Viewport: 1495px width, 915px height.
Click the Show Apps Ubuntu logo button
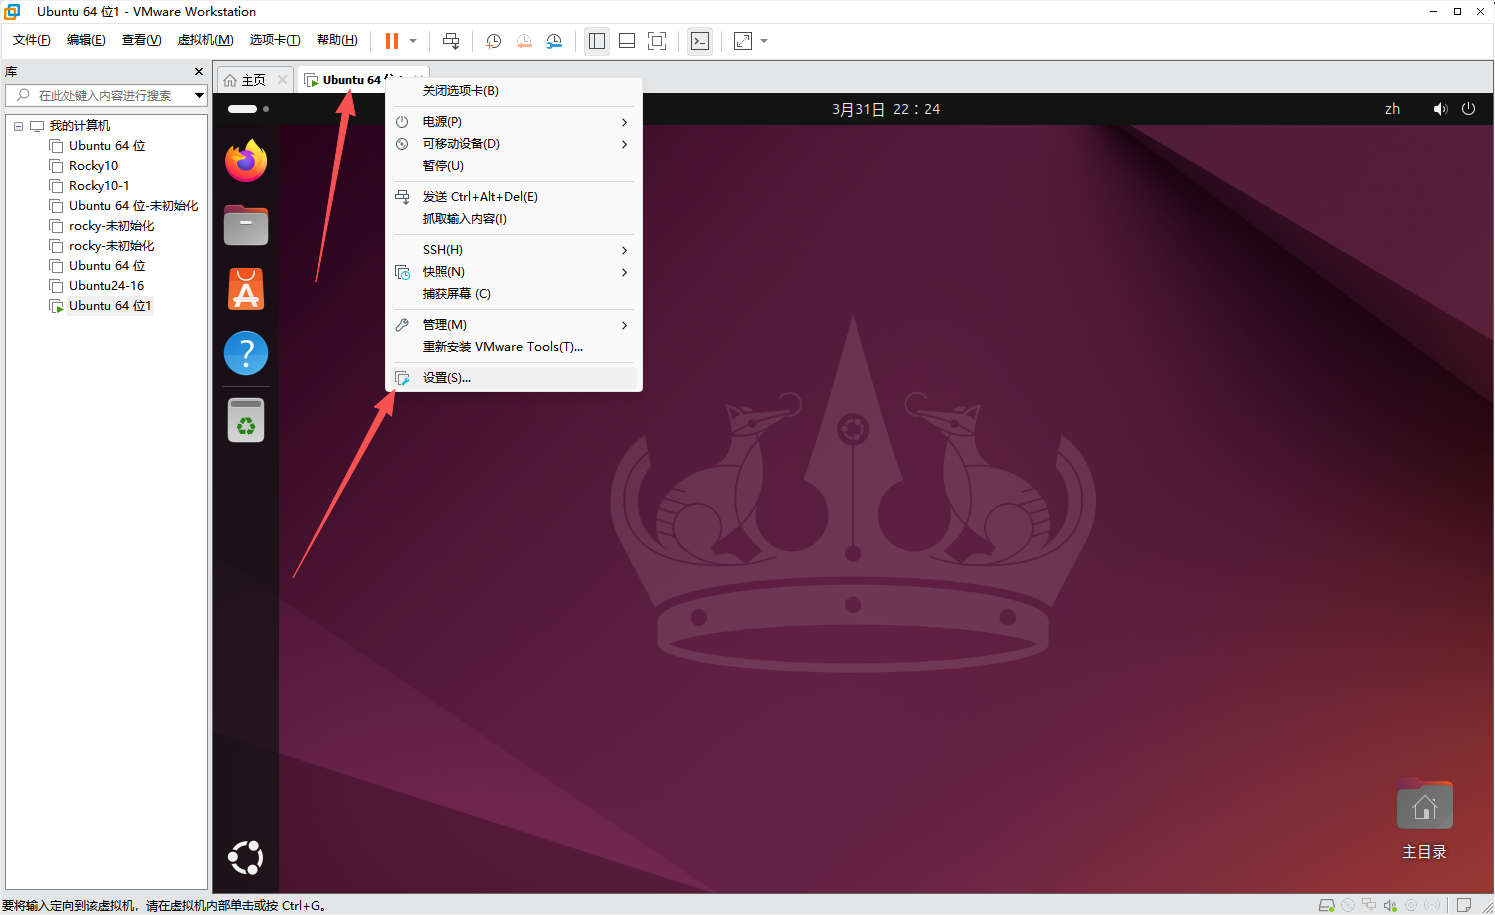point(246,858)
